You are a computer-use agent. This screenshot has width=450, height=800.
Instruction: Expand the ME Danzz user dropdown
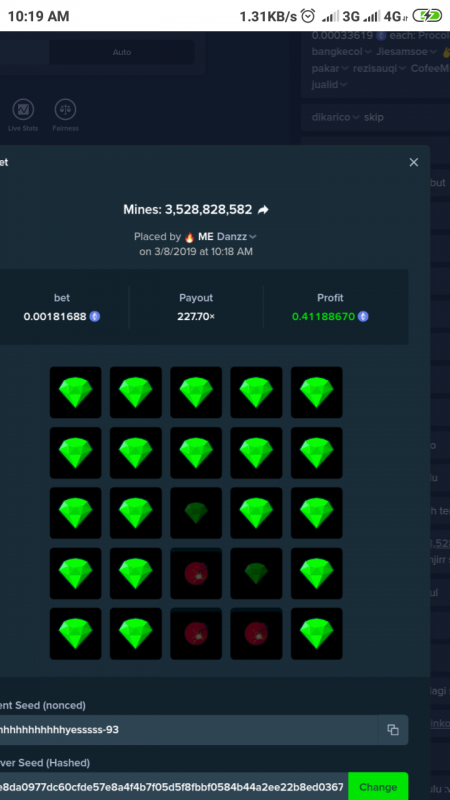tap(253, 237)
